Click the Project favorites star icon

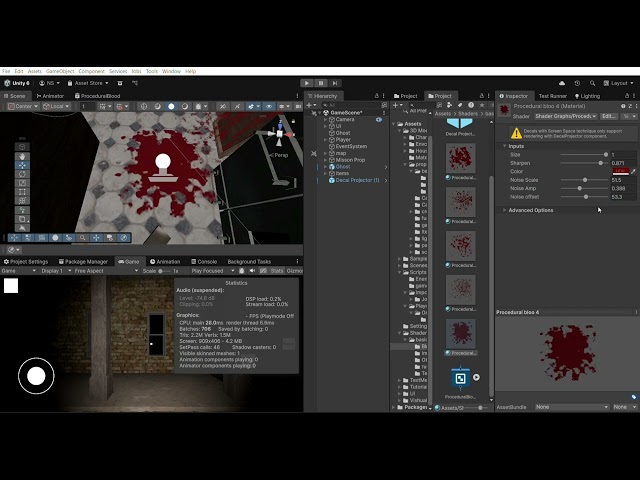pyautogui.click(x=482, y=105)
